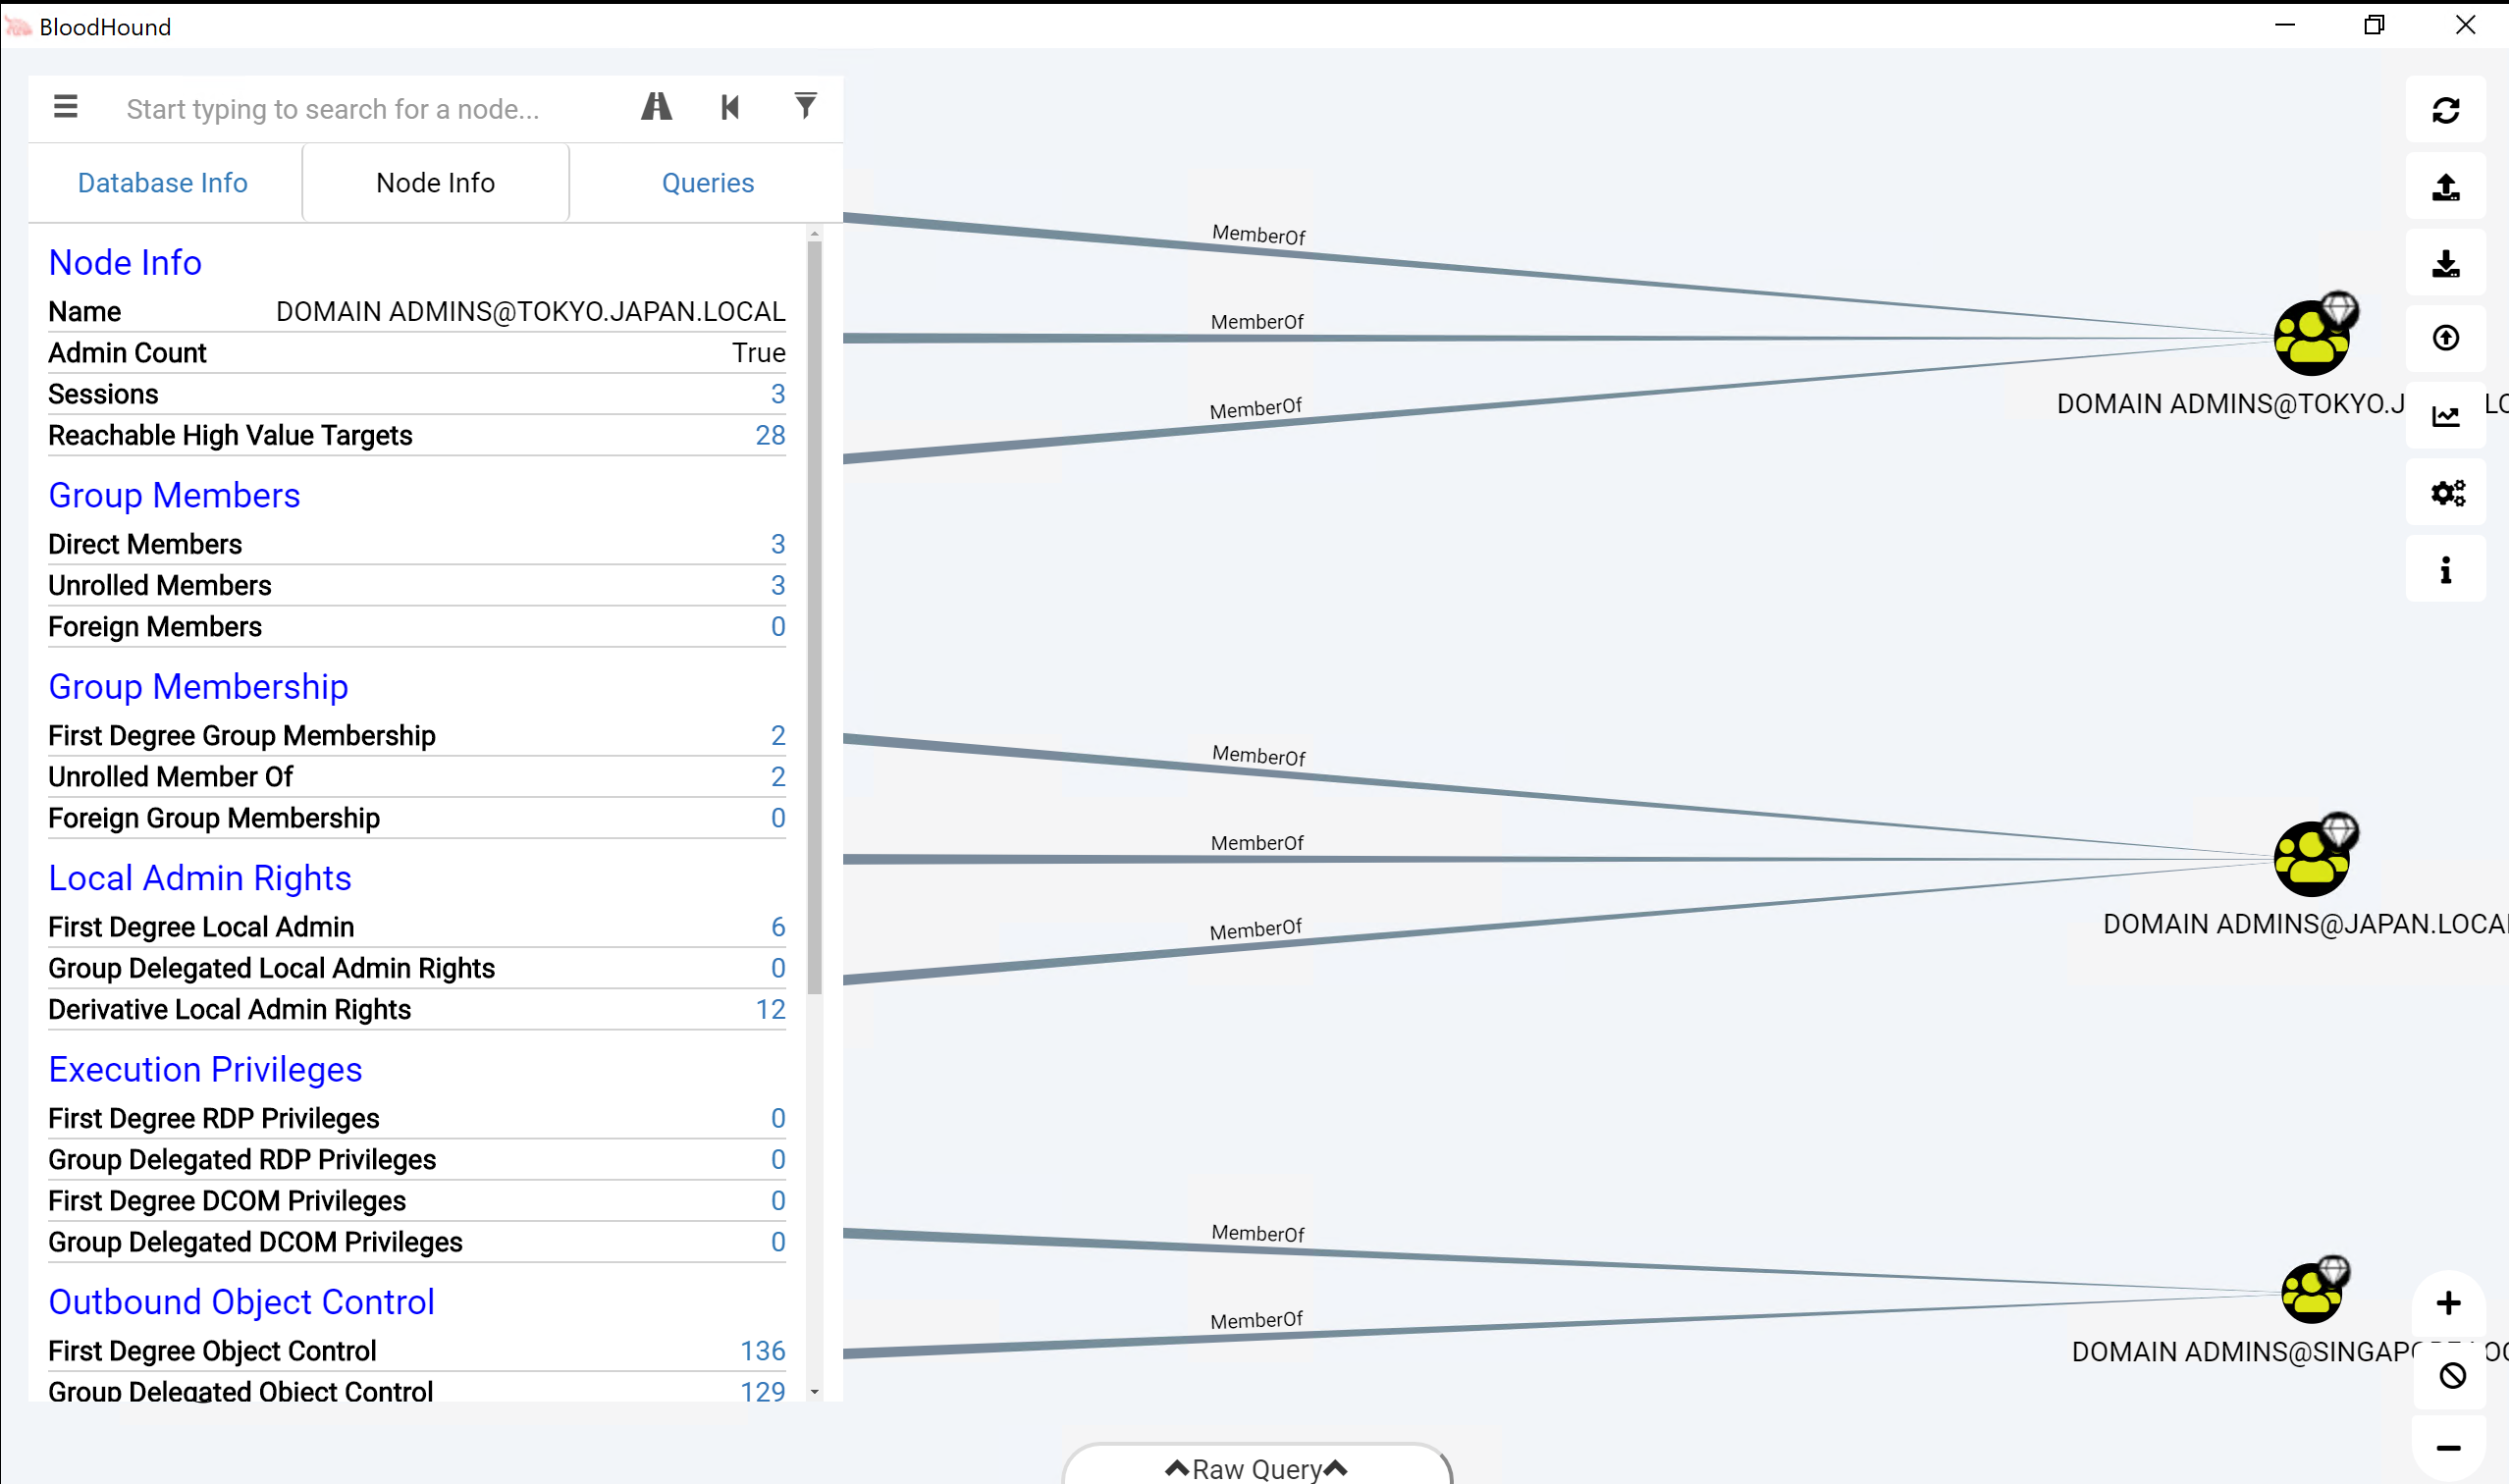
Task: Click the Upload Data icon
Action: tap(2446, 187)
